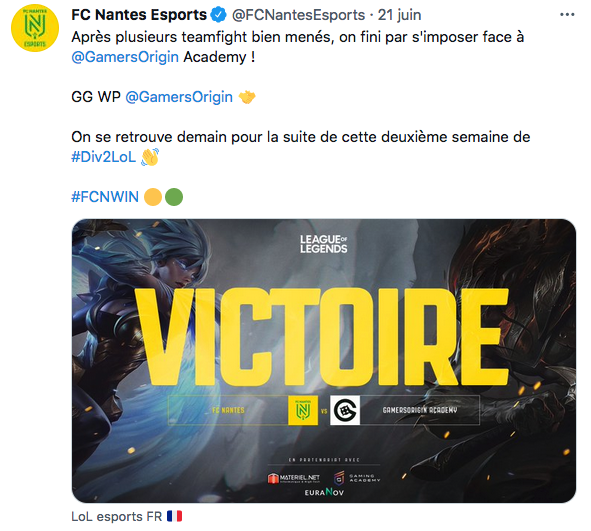The image size is (591, 531).
Task: Open the 21 juin tweet timestamp
Action: [400, 15]
